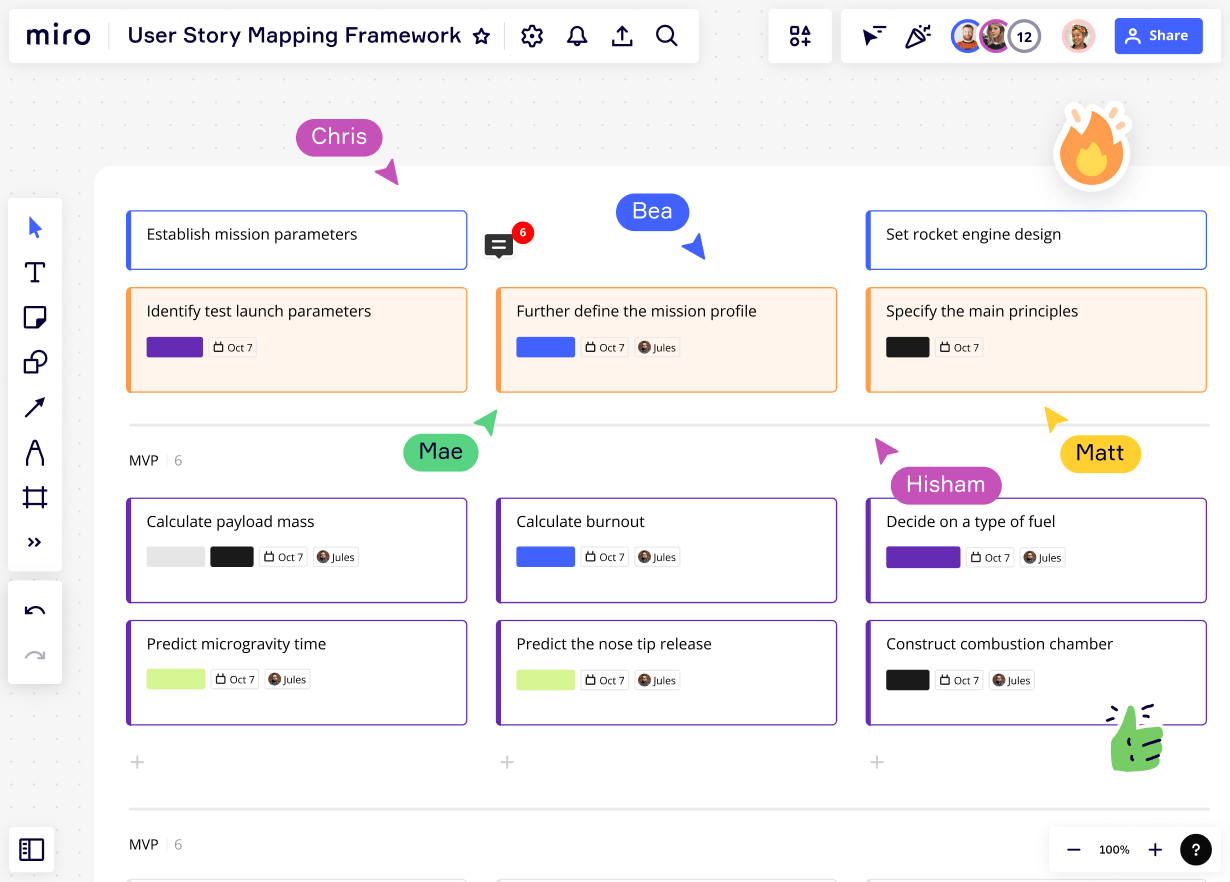Toggle the favorite star next to the board title
The height and width of the screenshot is (882, 1230).
[x=481, y=35]
